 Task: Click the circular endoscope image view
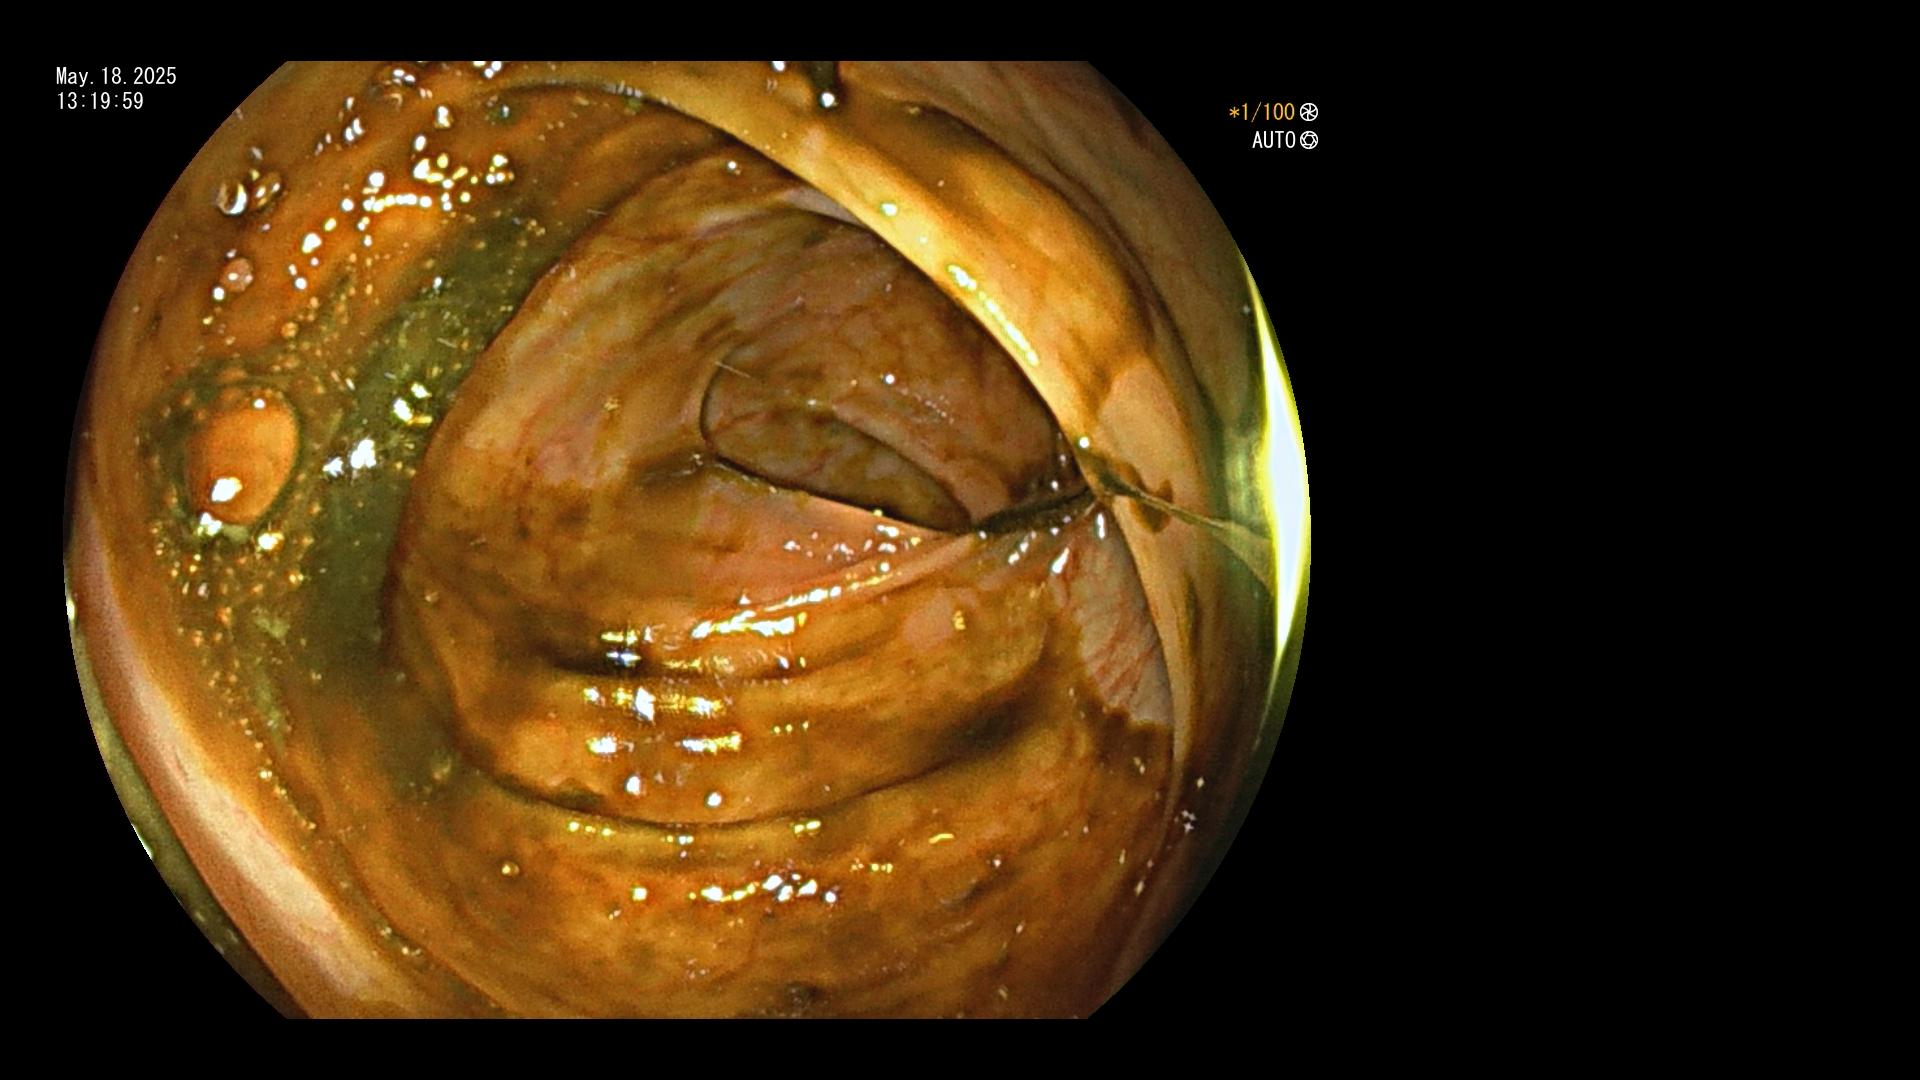688,540
